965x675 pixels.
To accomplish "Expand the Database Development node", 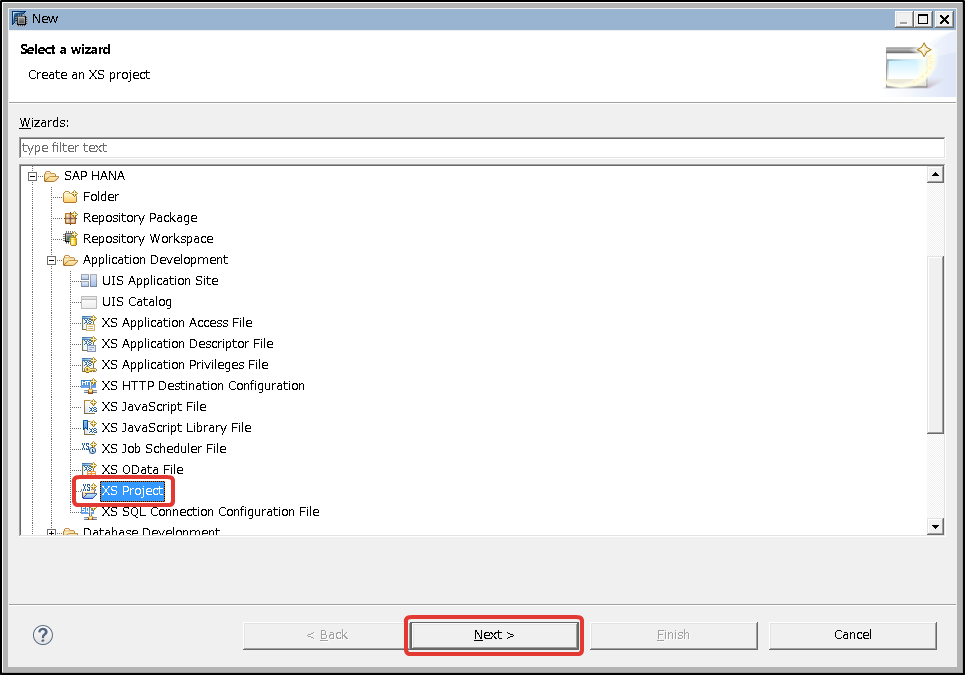I will [51, 532].
